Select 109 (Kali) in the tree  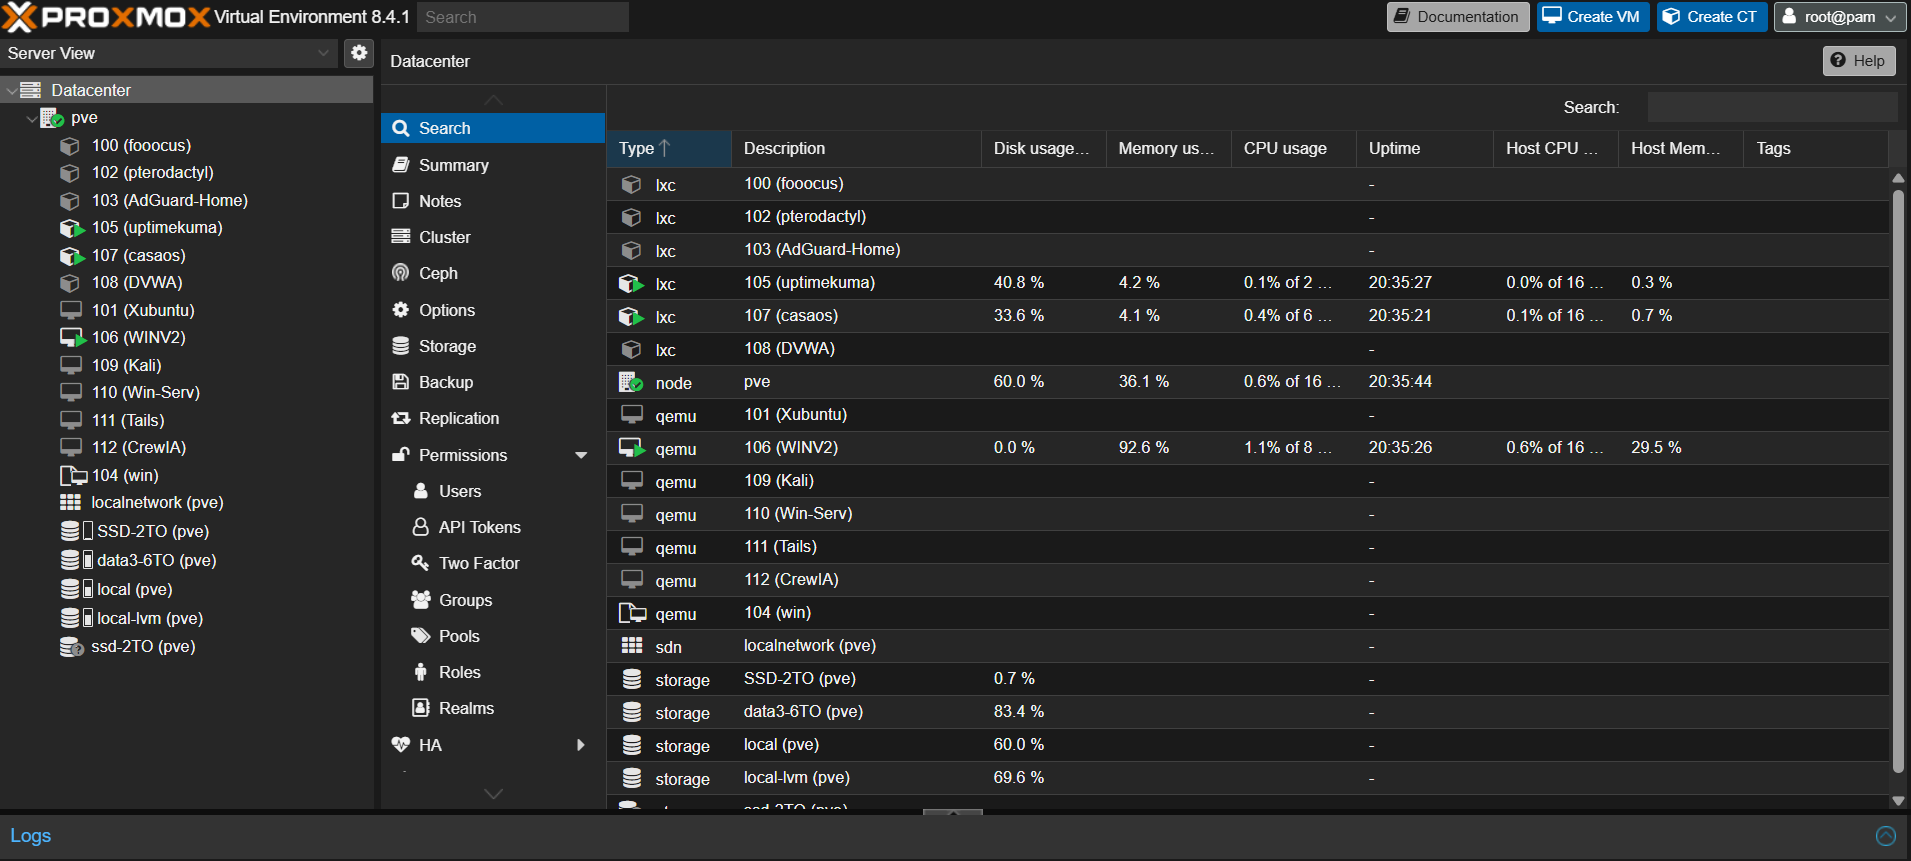(127, 365)
